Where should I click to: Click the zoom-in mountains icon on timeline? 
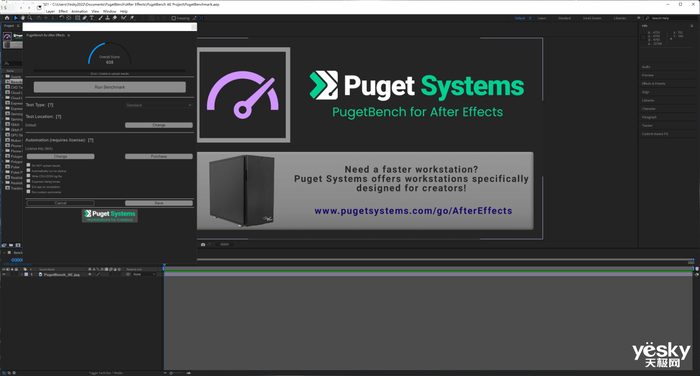tap(188, 373)
